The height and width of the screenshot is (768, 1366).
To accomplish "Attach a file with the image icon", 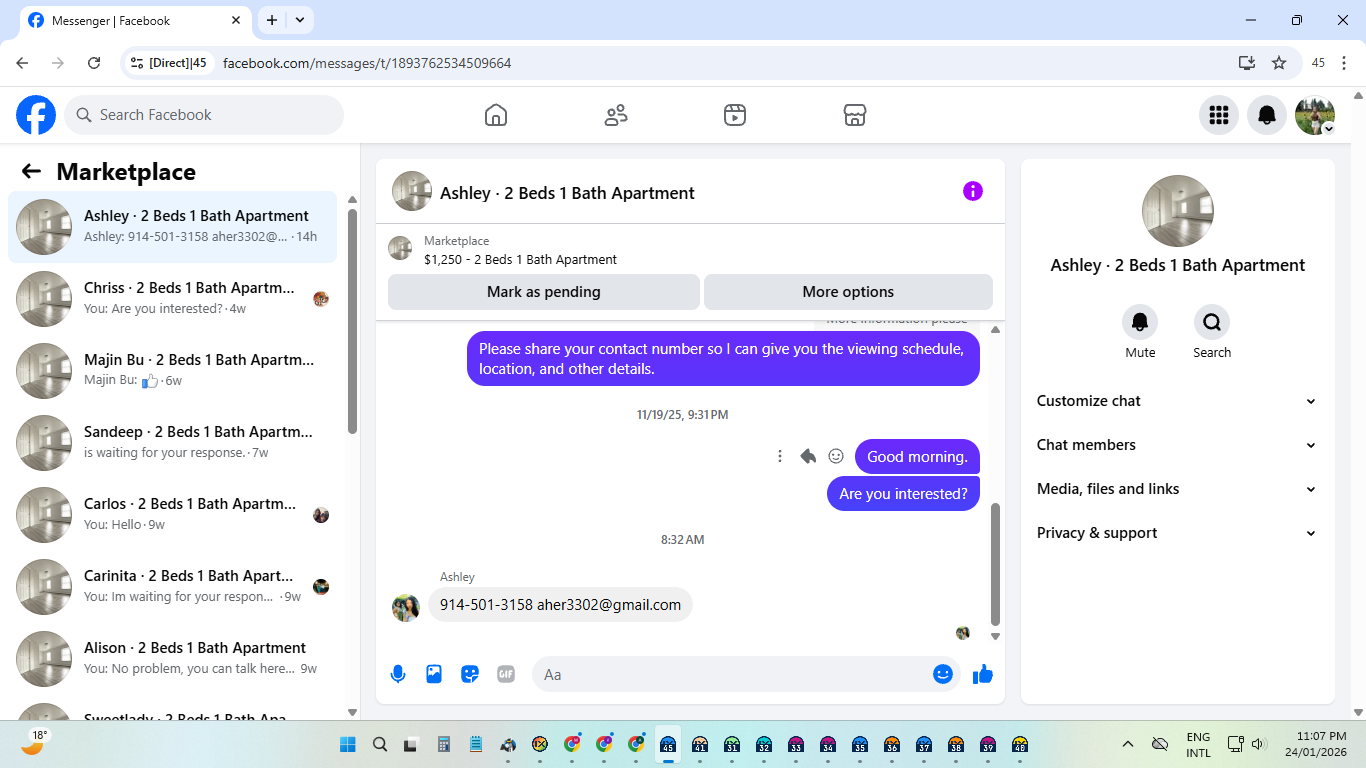I will [434, 674].
